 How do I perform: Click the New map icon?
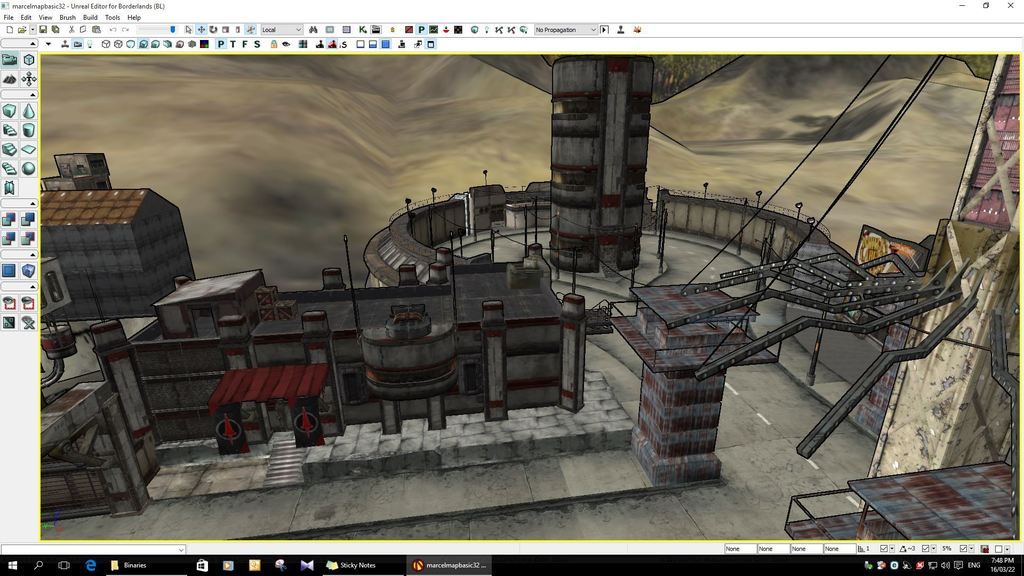[9, 29]
